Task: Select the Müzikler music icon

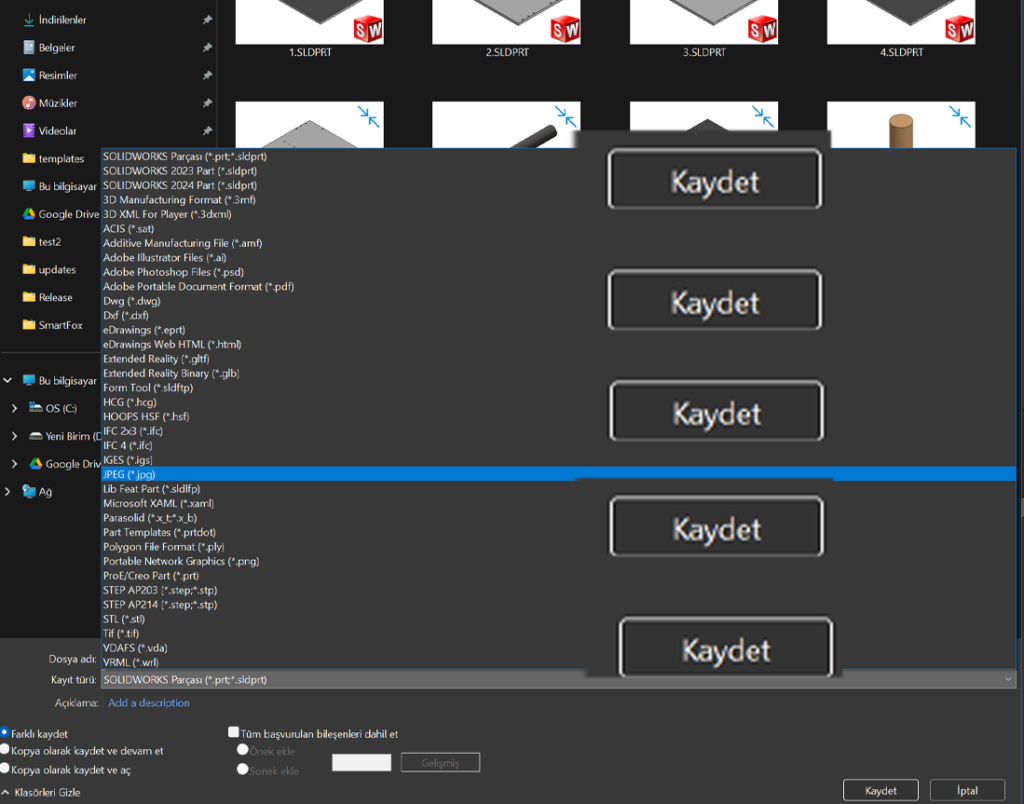Action: coord(28,103)
